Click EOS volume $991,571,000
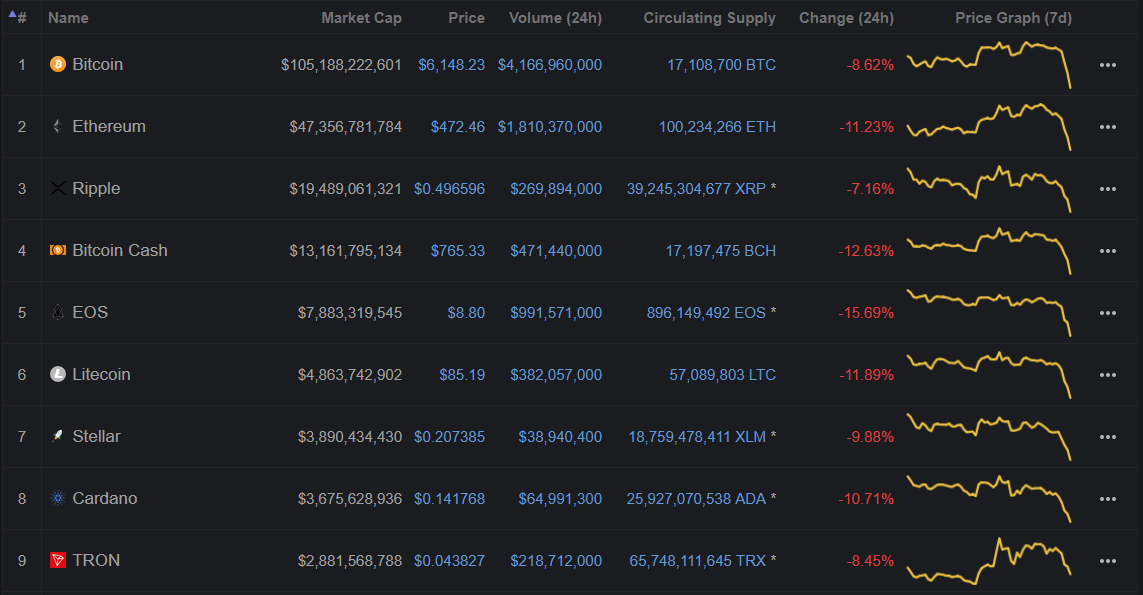The width and height of the screenshot is (1143, 595). click(556, 313)
